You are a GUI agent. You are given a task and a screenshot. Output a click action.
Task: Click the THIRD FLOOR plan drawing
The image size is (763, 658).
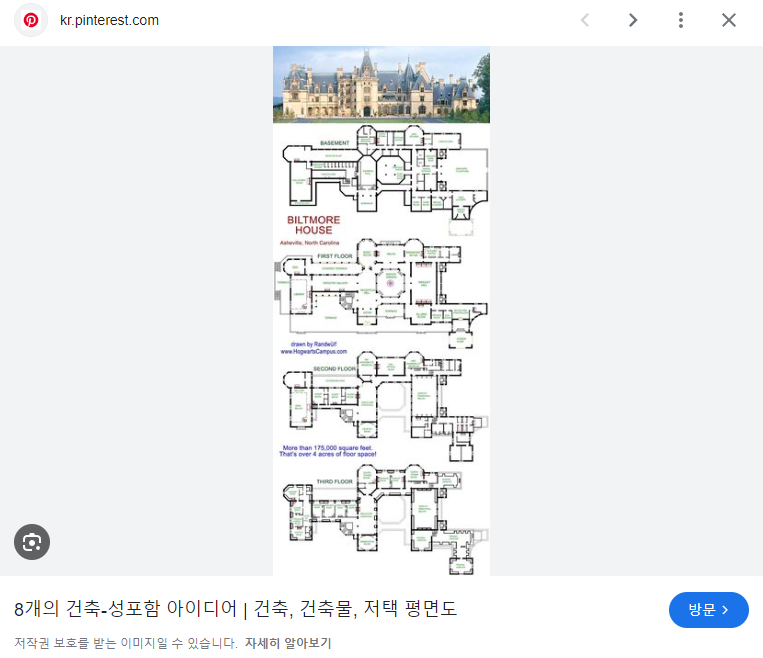coord(385,519)
